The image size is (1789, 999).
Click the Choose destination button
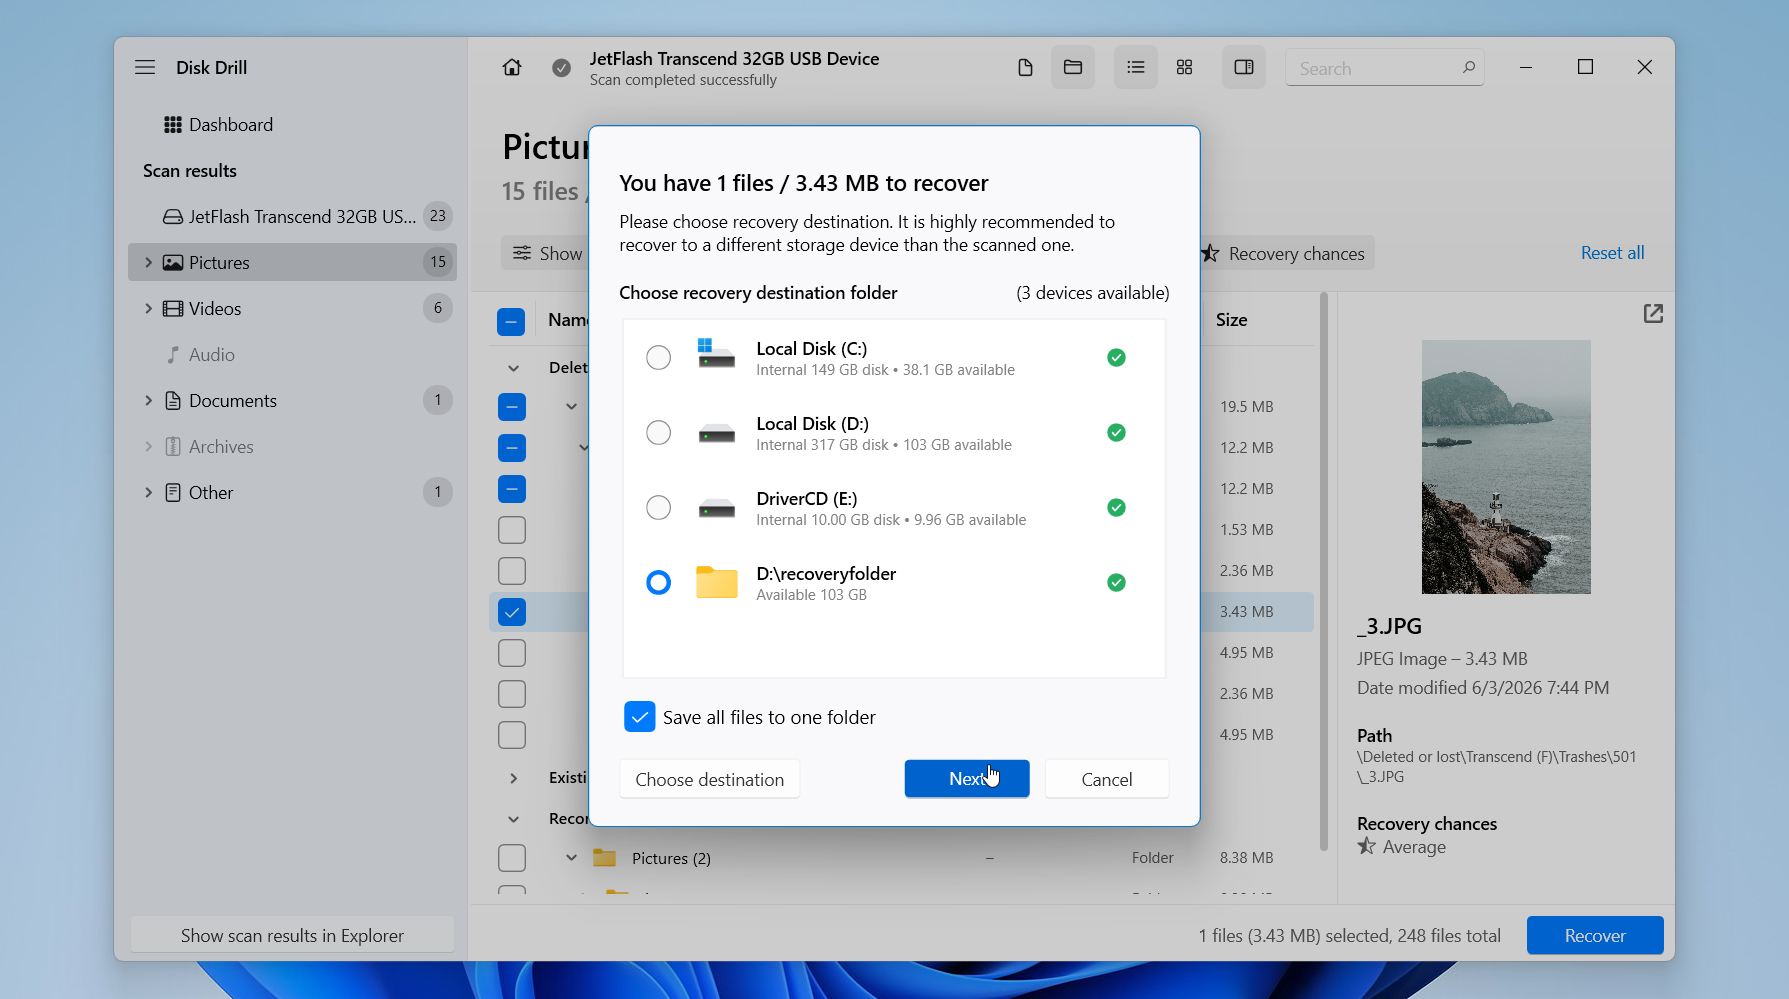(709, 779)
